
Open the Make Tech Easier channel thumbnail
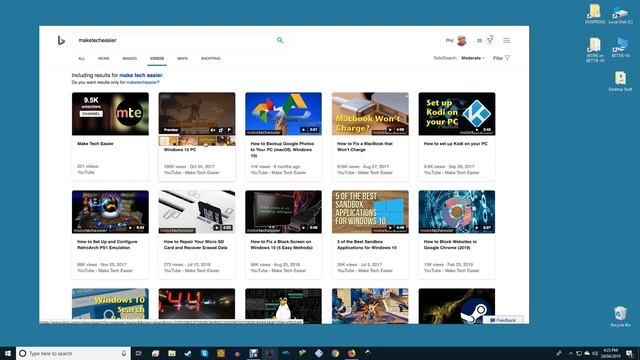(110, 114)
